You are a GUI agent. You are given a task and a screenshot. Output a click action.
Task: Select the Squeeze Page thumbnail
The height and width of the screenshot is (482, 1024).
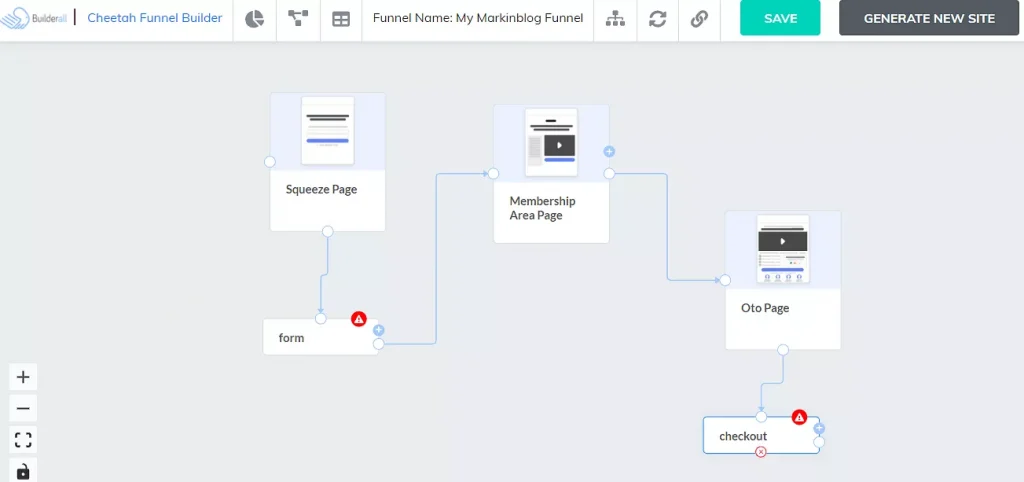tap(328, 131)
